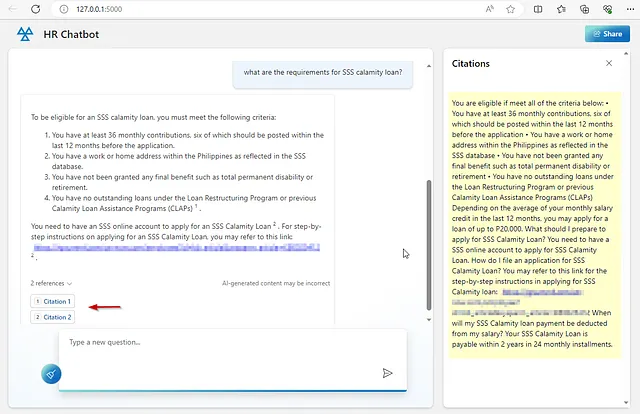Image resolution: width=640 pixels, height=414 pixels.
Task: Click chat scrollbar down arrow
Action: [x=429, y=320]
